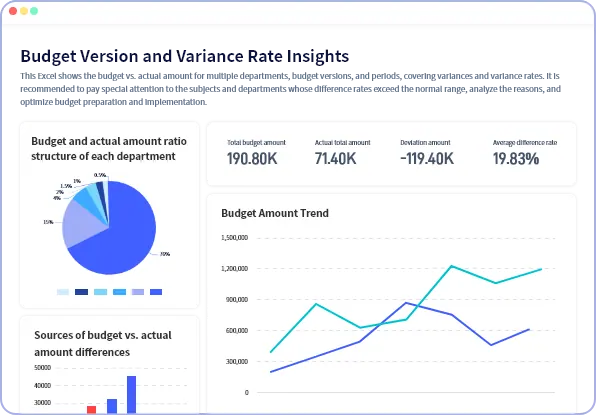Click the 300,000 axis label
Screen dimensions: 596x415
tap(237, 361)
